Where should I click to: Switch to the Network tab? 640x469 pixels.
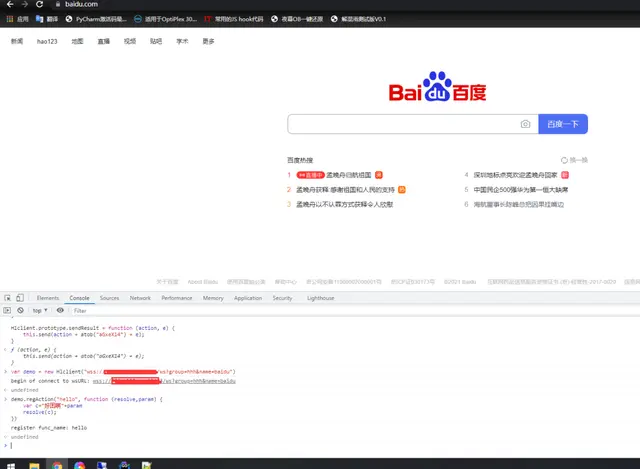pyautogui.click(x=140, y=298)
